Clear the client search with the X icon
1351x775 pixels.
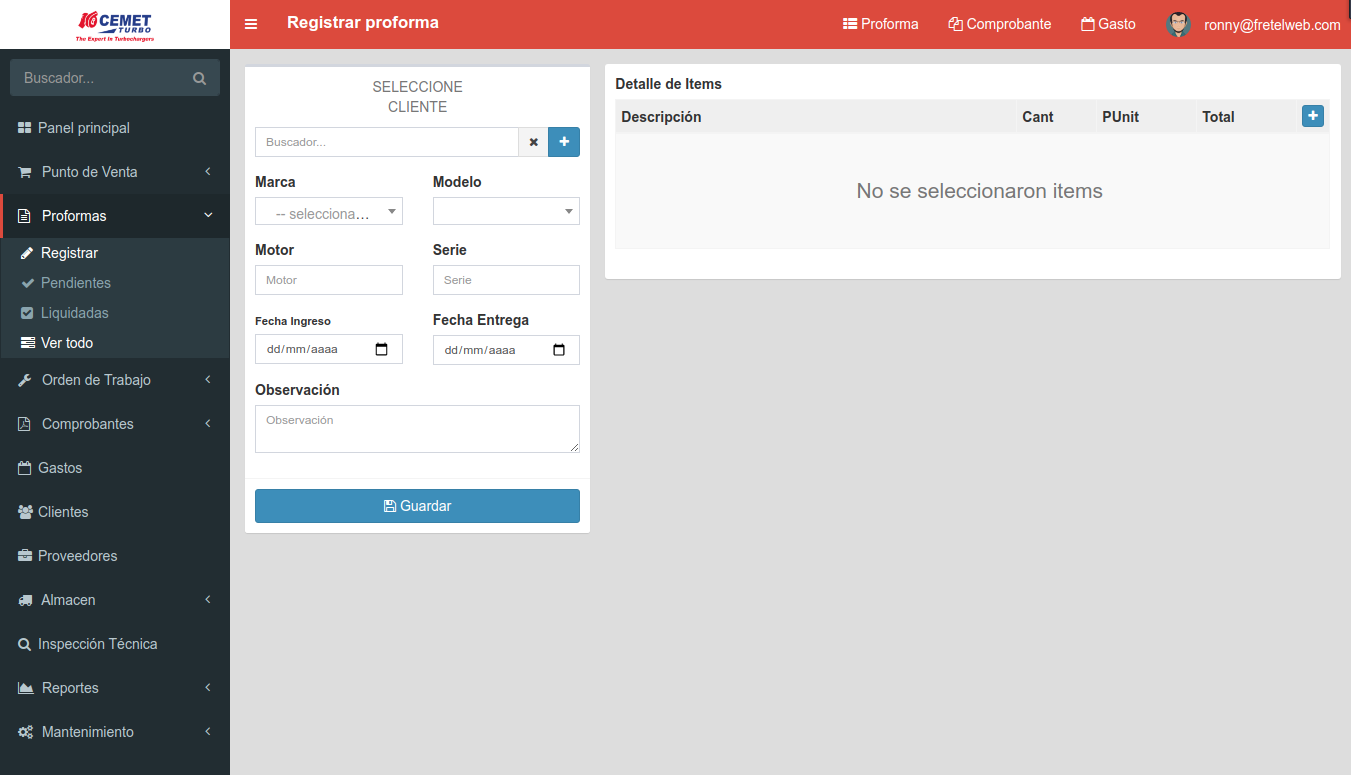click(533, 142)
